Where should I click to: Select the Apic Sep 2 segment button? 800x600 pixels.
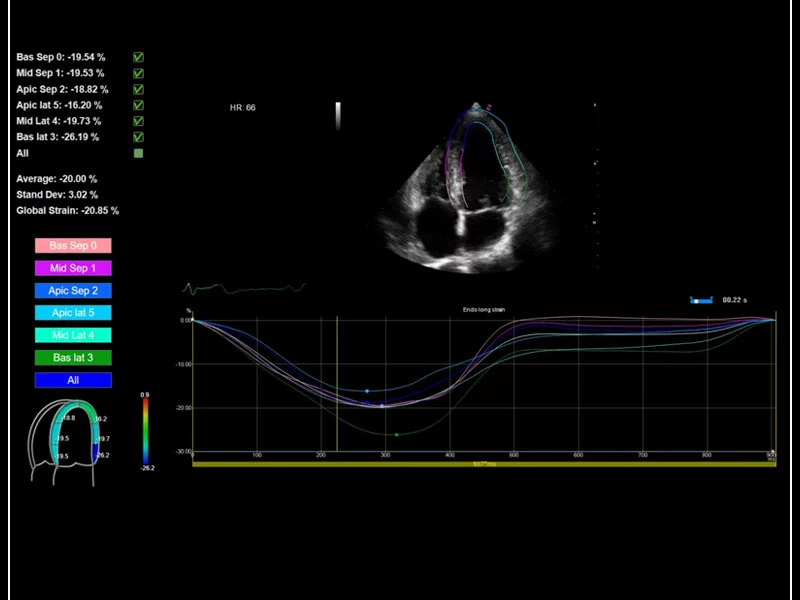coord(72,290)
